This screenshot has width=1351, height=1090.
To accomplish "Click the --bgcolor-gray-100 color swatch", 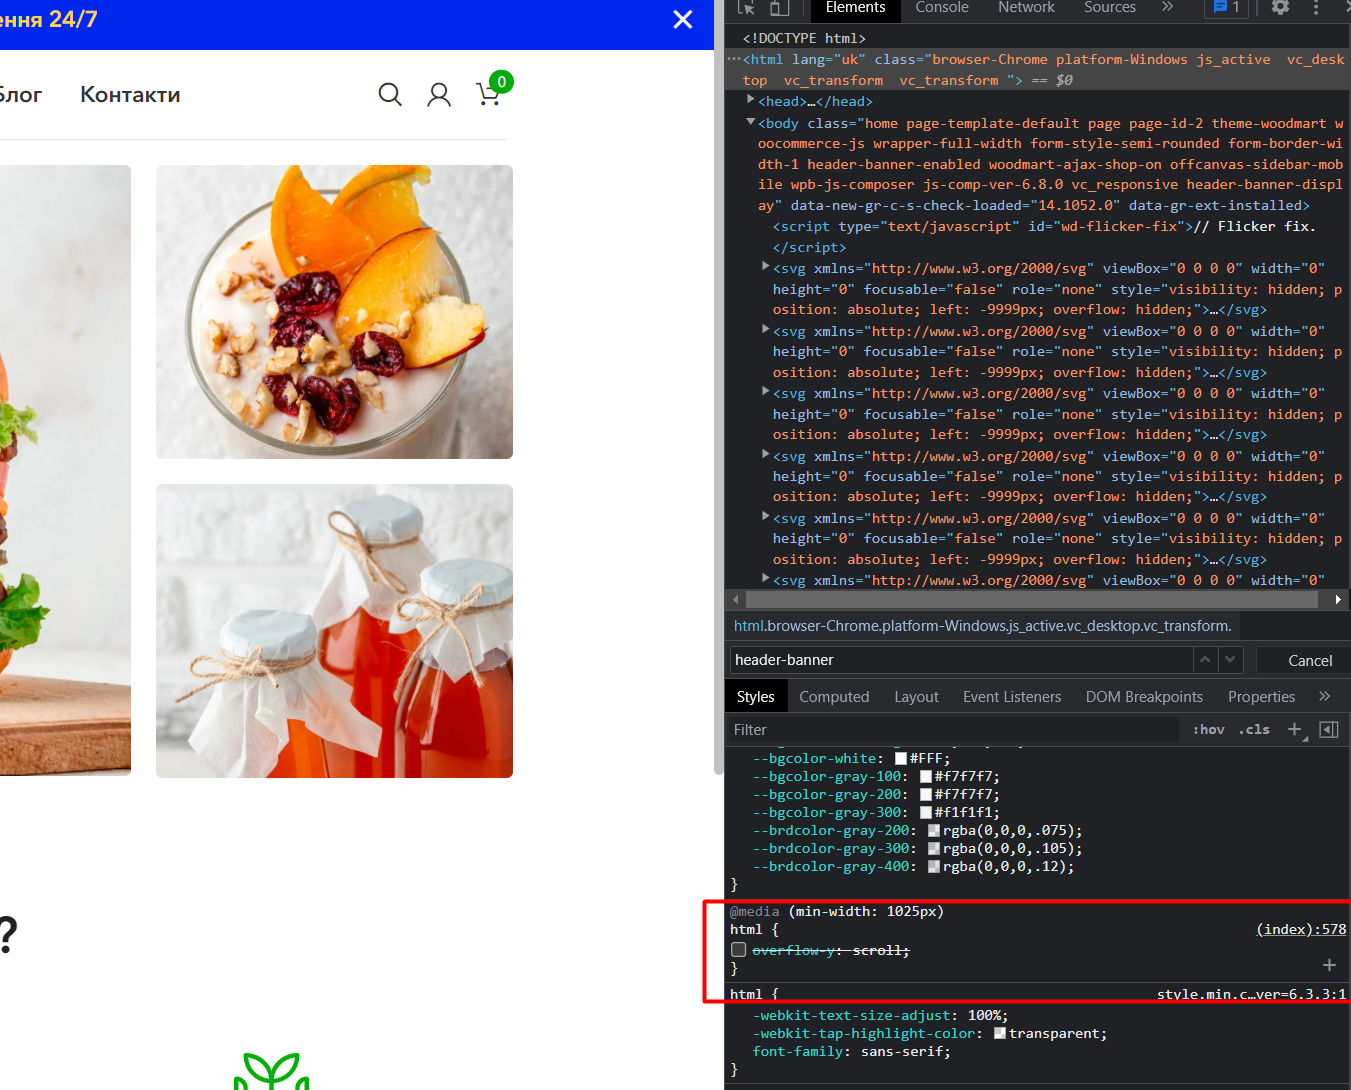I will (x=926, y=777).
